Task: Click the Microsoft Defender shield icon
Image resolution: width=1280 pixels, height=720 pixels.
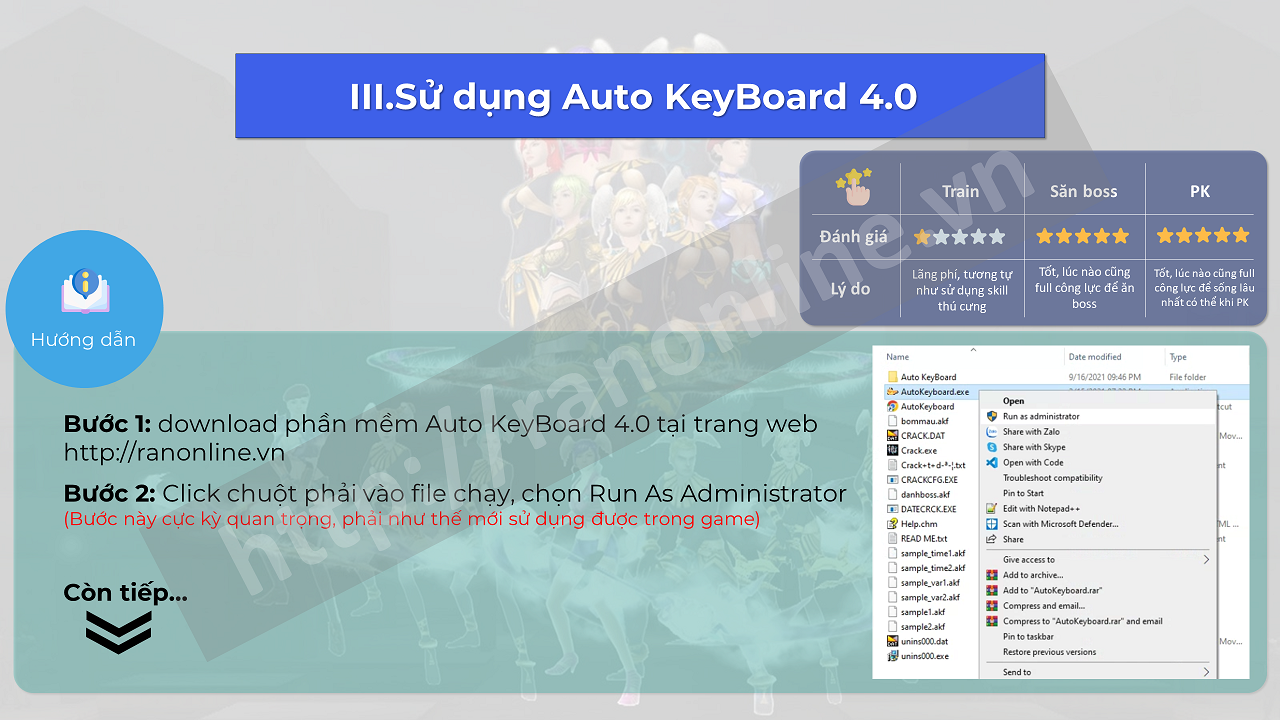Action: (992, 524)
